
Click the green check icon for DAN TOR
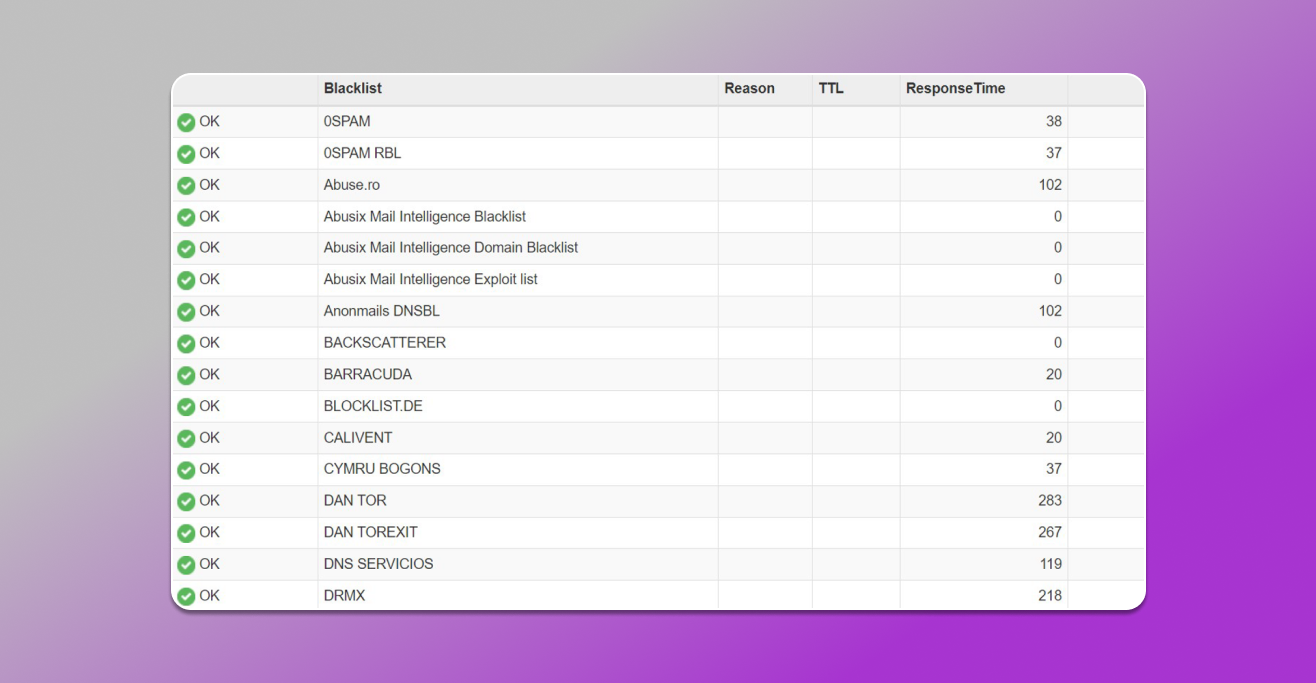pyautogui.click(x=186, y=501)
